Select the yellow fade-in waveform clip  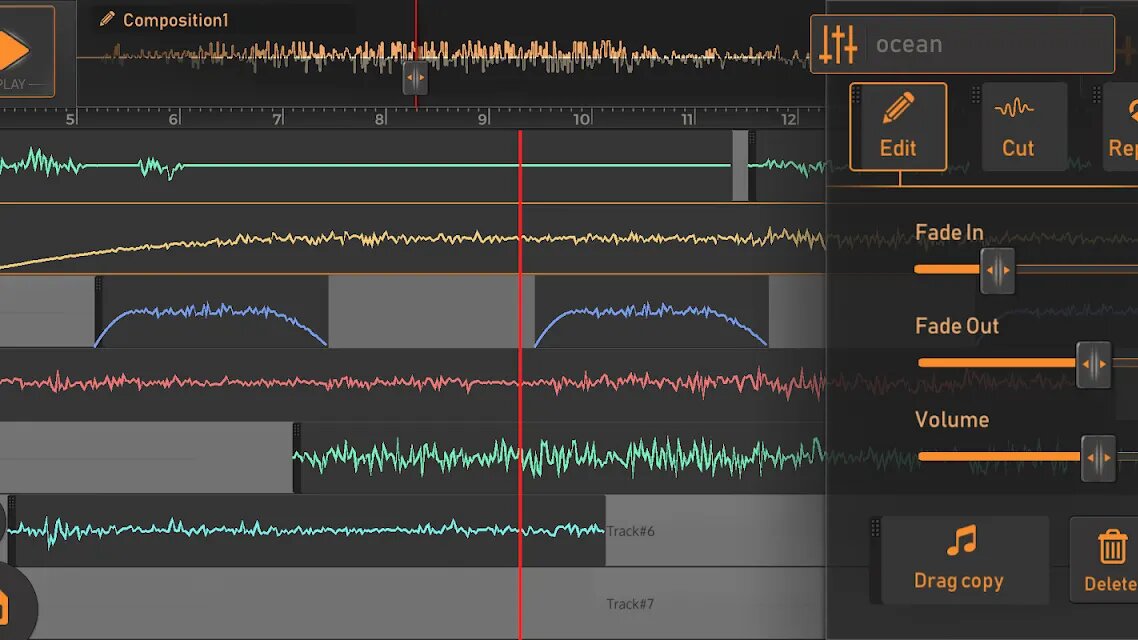tap(412, 239)
